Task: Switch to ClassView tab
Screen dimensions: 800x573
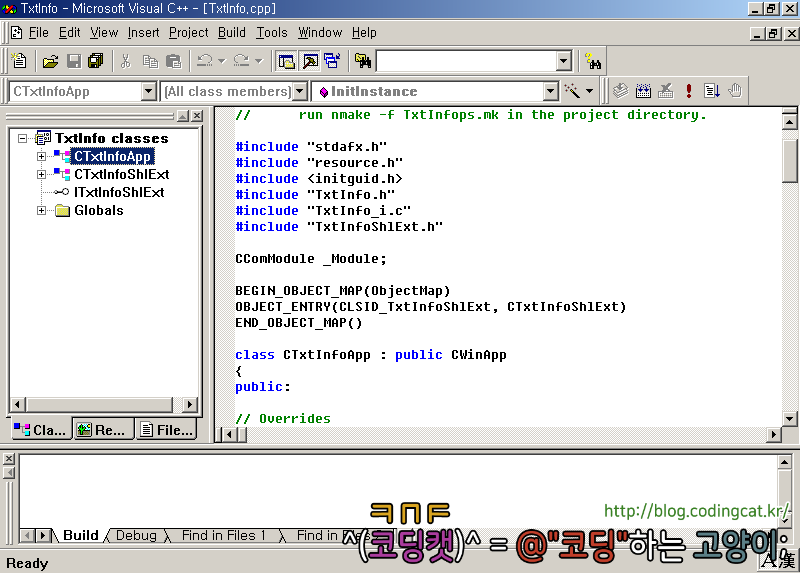Action: click(x=40, y=430)
